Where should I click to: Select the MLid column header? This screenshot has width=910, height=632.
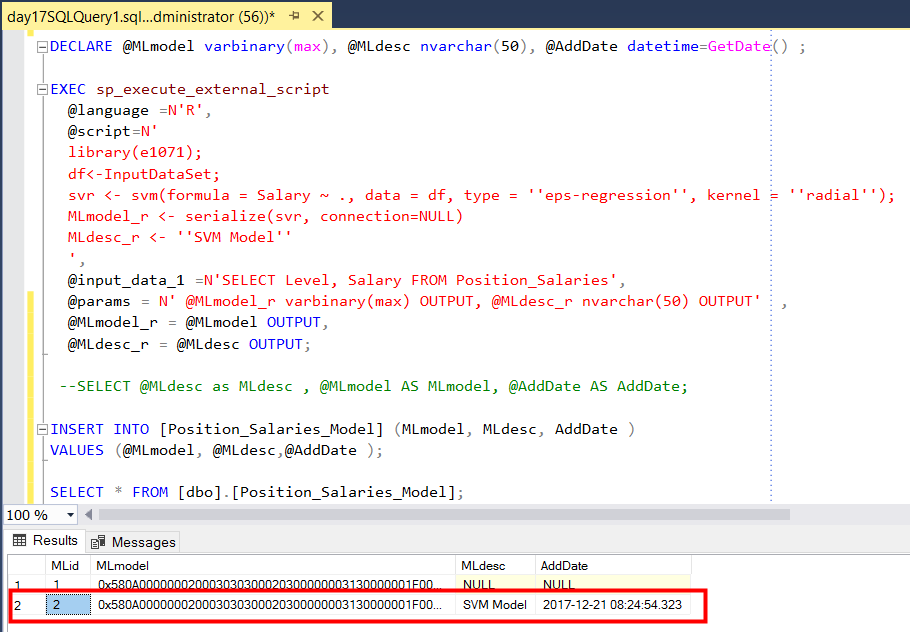tap(68, 566)
